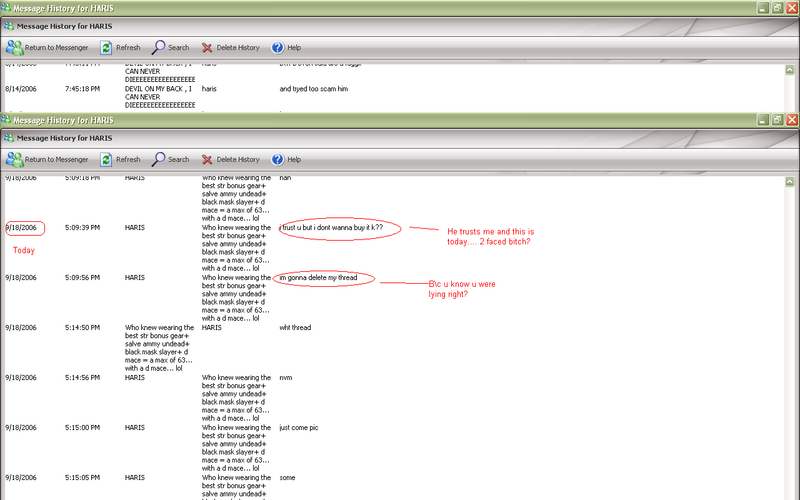
Task: Open Help from the upper window toolbar
Action: [x=278, y=47]
